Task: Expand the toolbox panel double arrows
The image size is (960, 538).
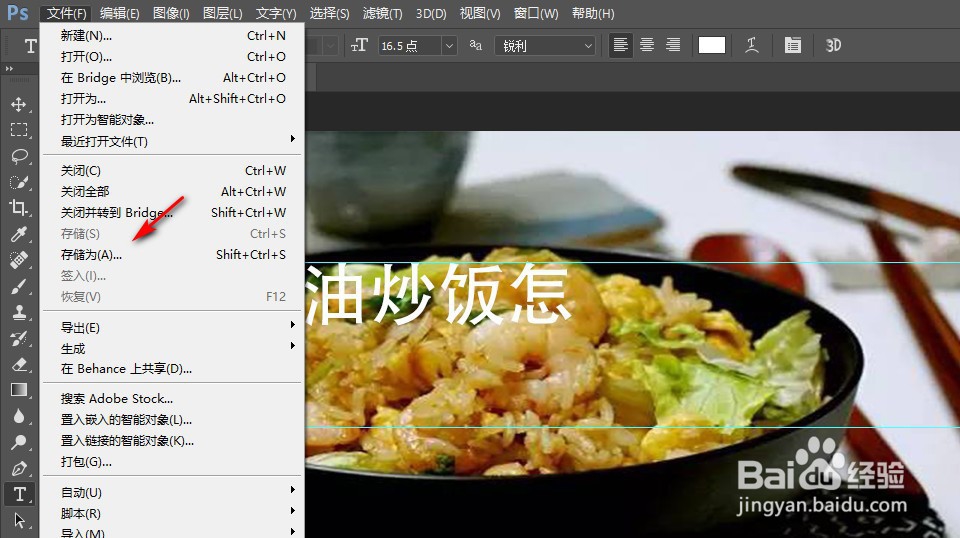Action: click(x=9, y=69)
